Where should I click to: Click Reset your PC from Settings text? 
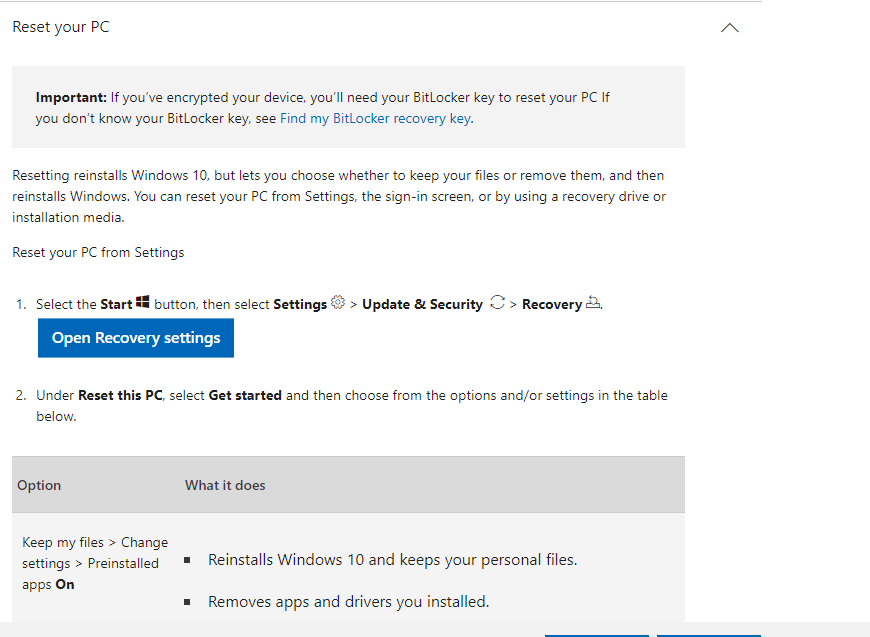tap(98, 252)
